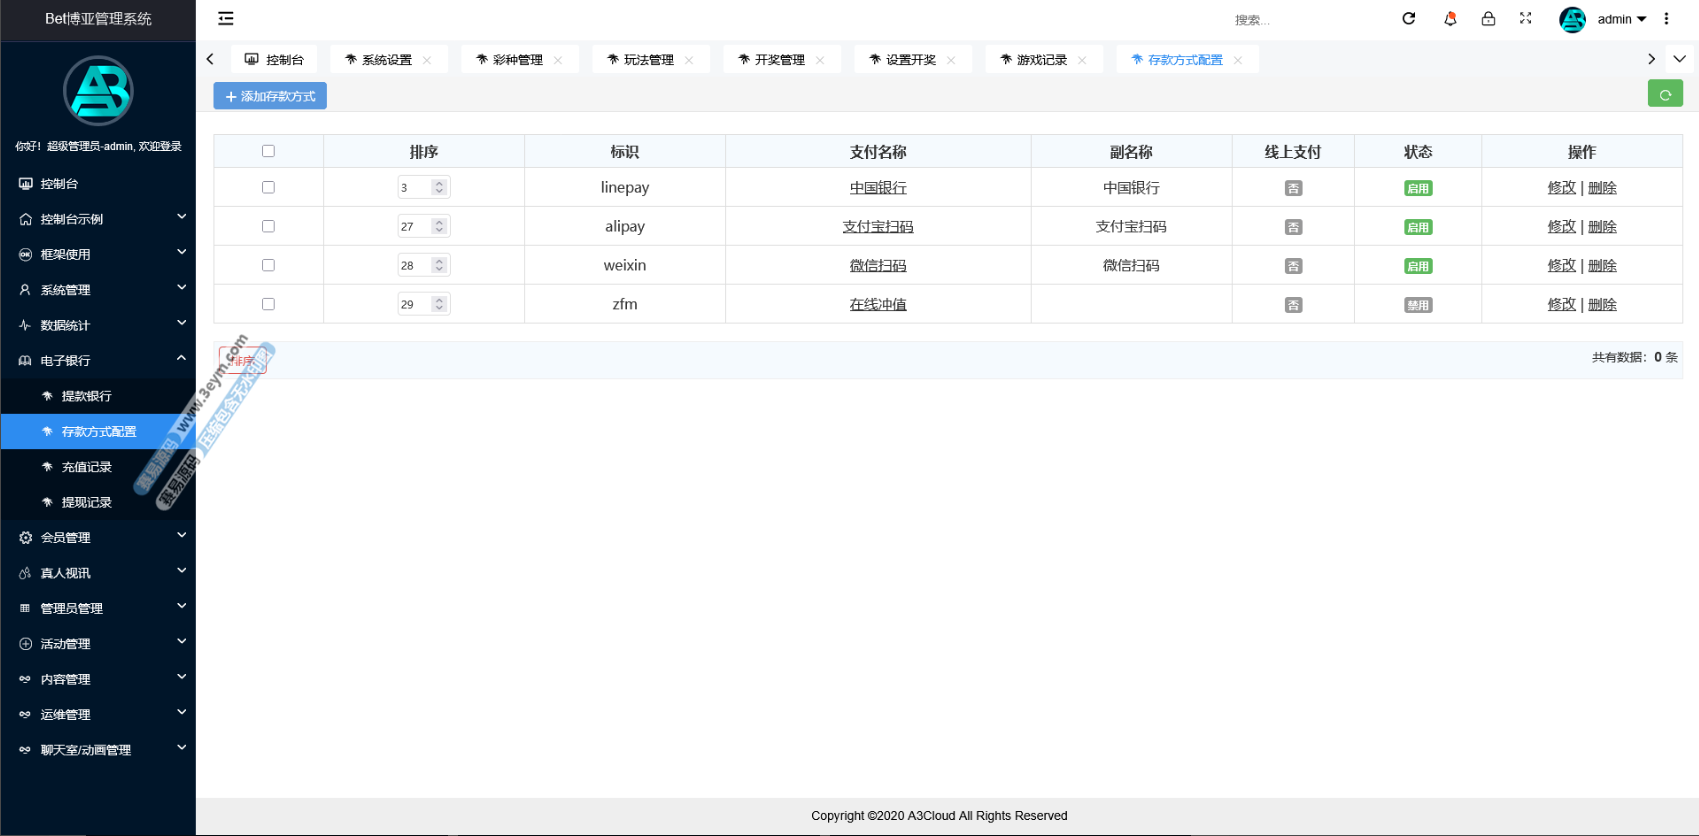Viewport: 1699px width, 836px height.
Task: Expand the 会员管理 sidebar menu
Action: 98,537
